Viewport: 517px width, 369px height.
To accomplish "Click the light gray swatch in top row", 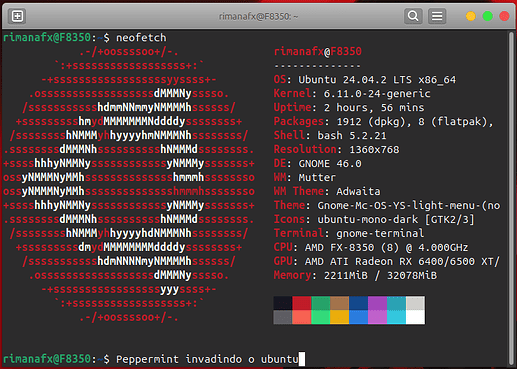I will [x=415, y=303].
